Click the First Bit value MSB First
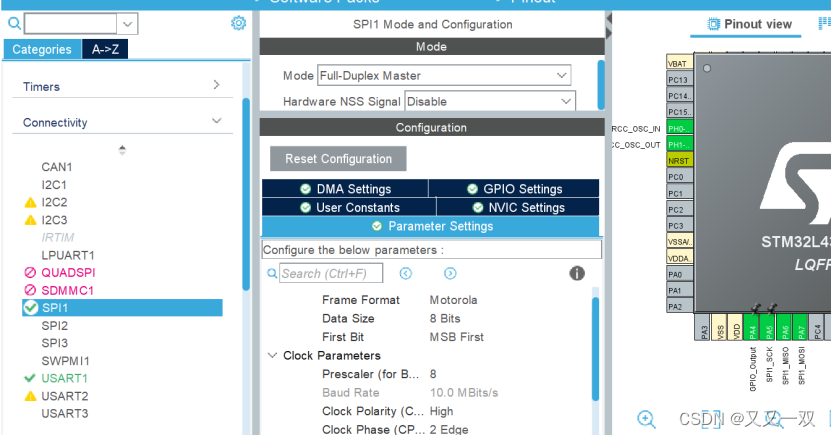Screen dimensions: 831x436 pyautogui.click(x=456, y=337)
